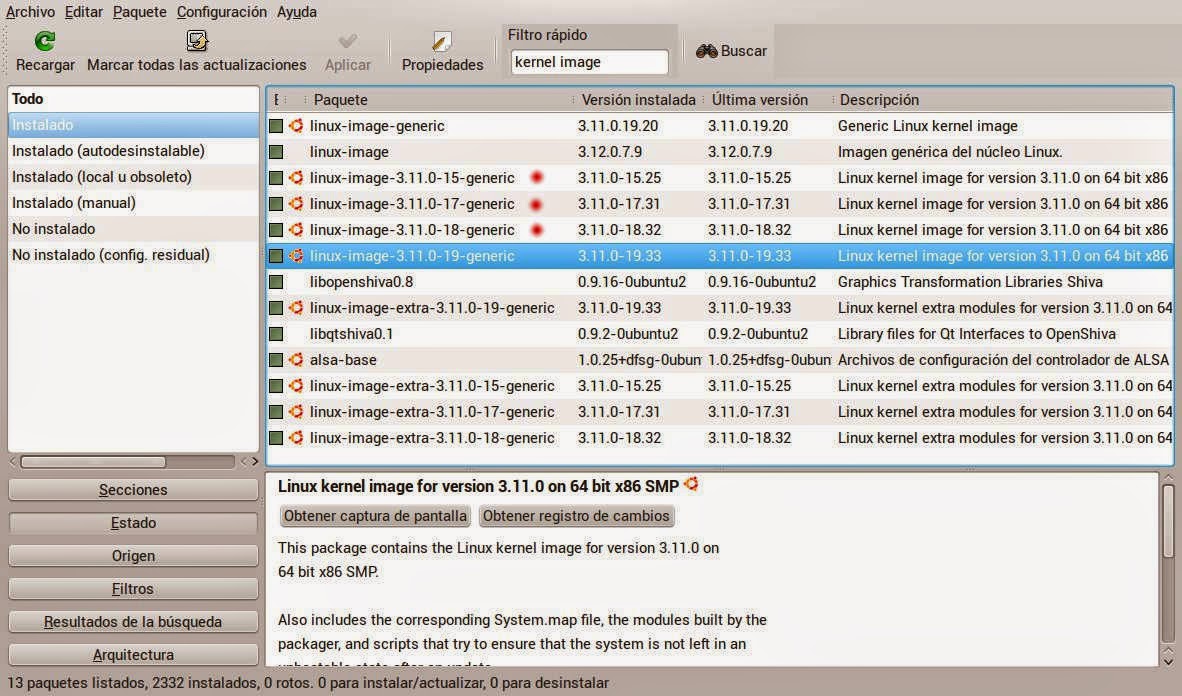Select the alsa-base package name
The image size is (1182, 696).
tap(343, 360)
